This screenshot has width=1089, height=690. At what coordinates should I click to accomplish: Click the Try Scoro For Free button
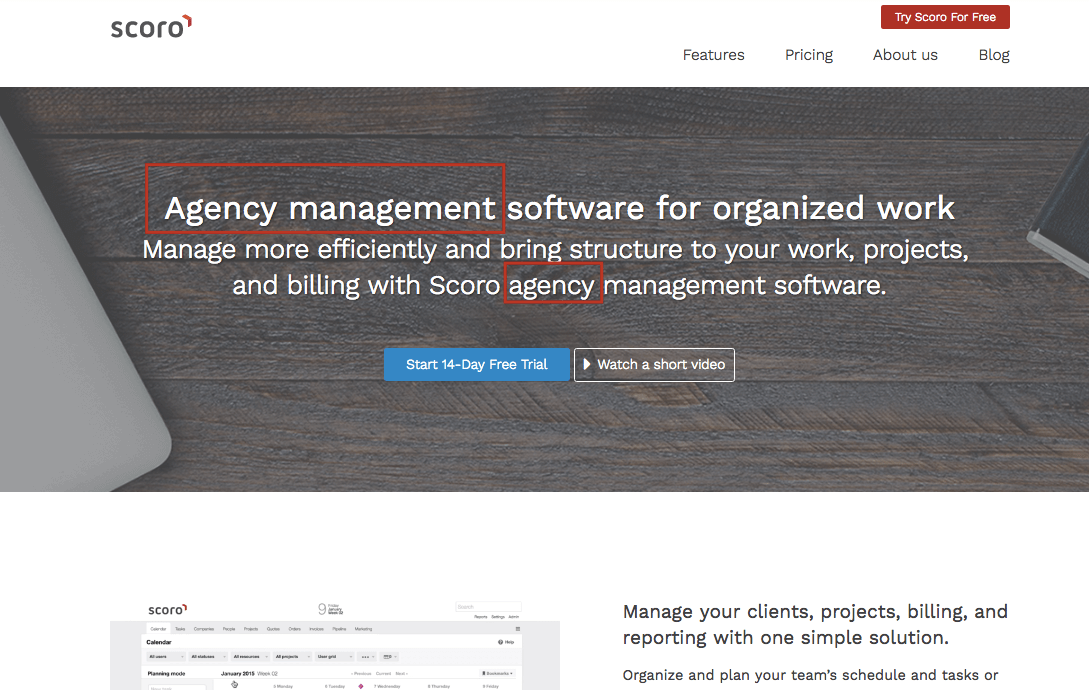[945, 17]
